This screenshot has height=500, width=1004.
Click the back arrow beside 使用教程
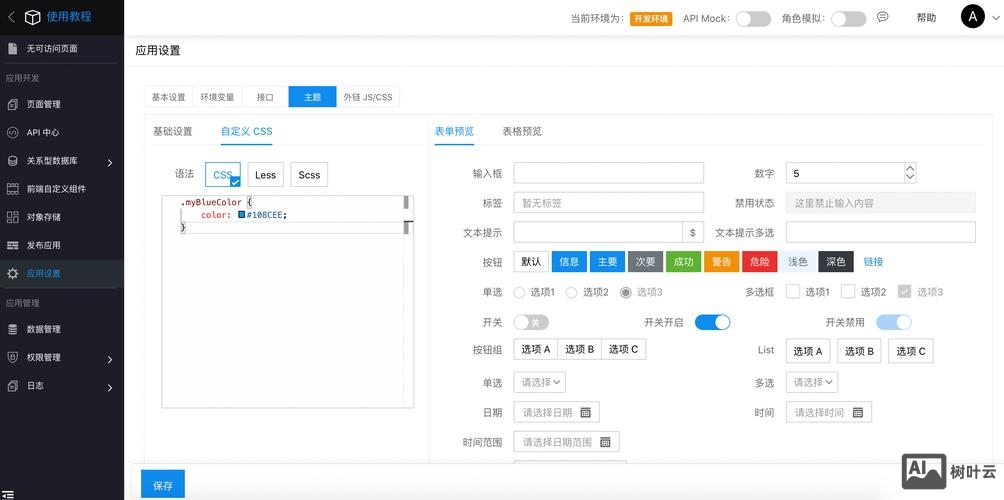(x=11, y=17)
